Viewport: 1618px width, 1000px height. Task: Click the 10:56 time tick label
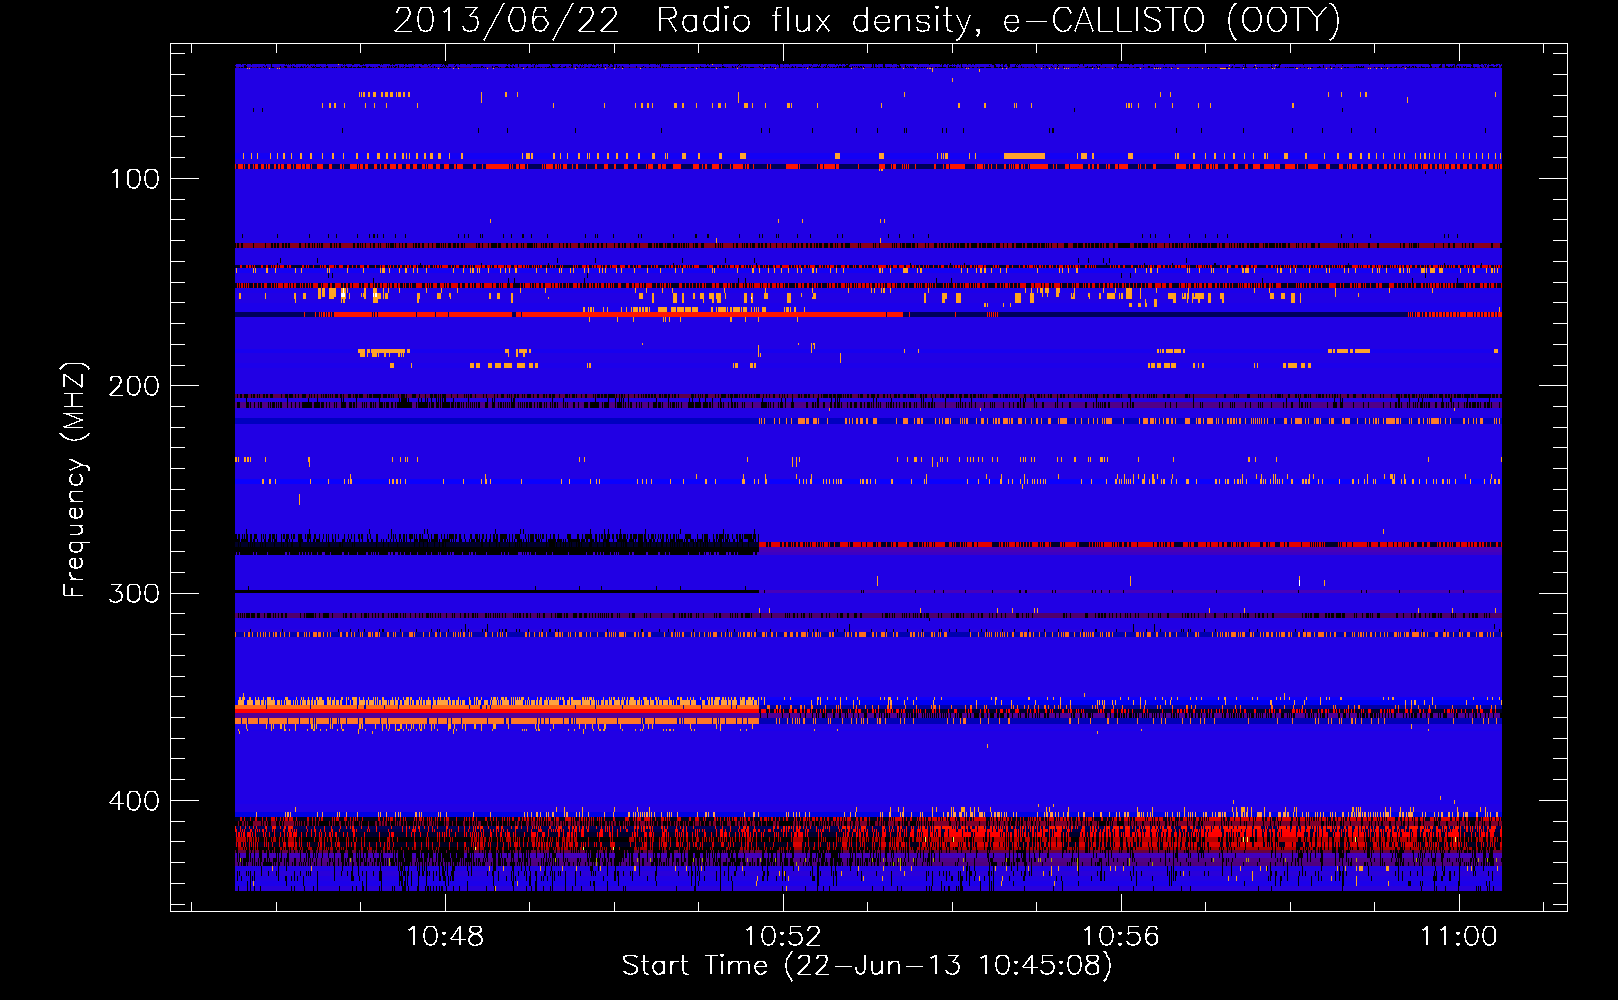(x=1121, y=936)
